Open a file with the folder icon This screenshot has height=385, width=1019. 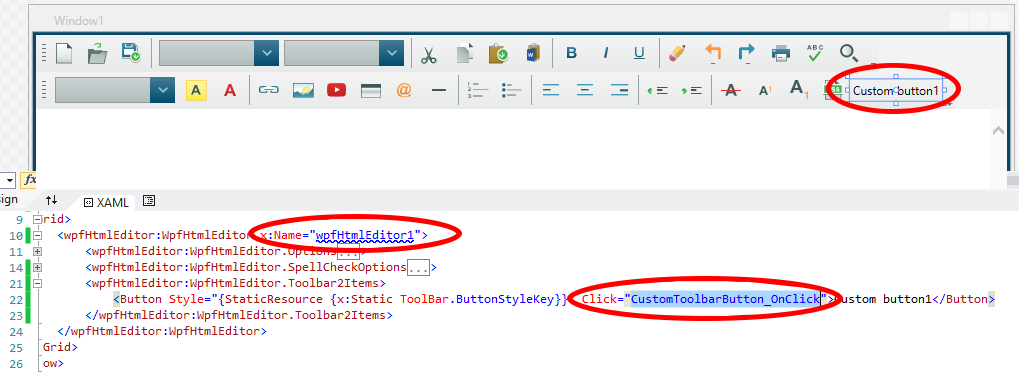97,53
